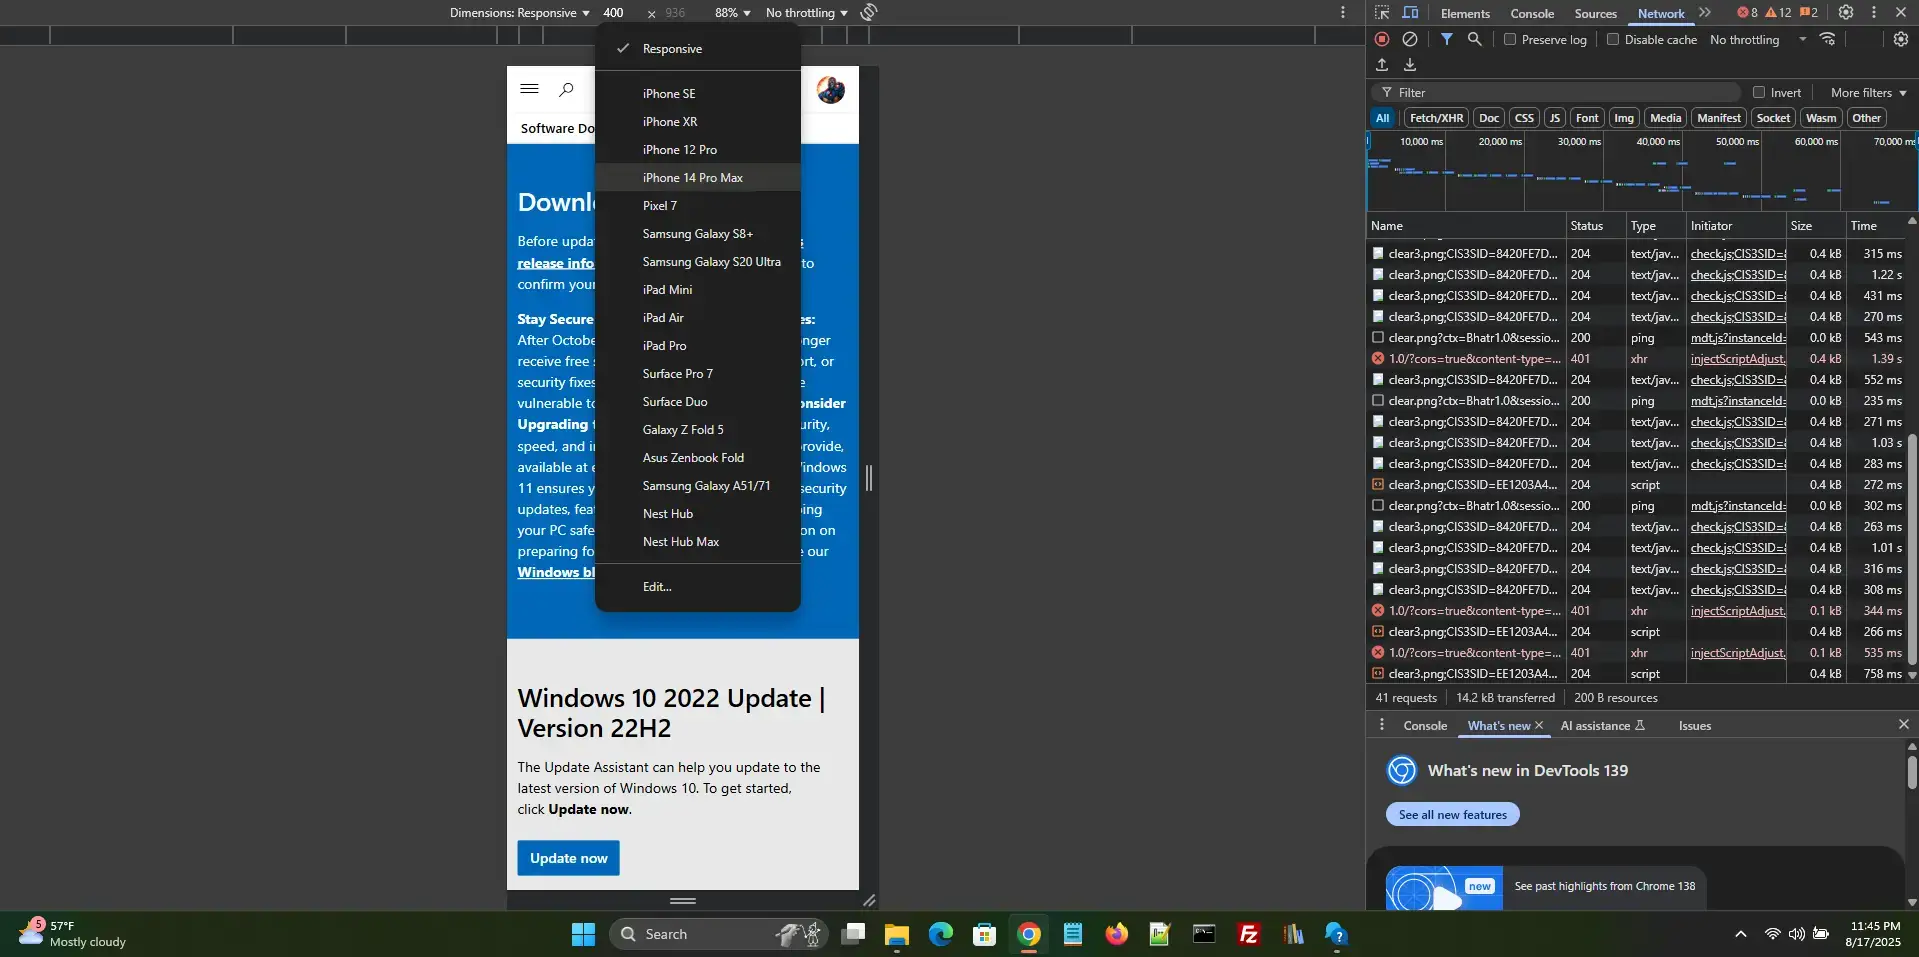Click the network Filter text field

(1555, 92)
